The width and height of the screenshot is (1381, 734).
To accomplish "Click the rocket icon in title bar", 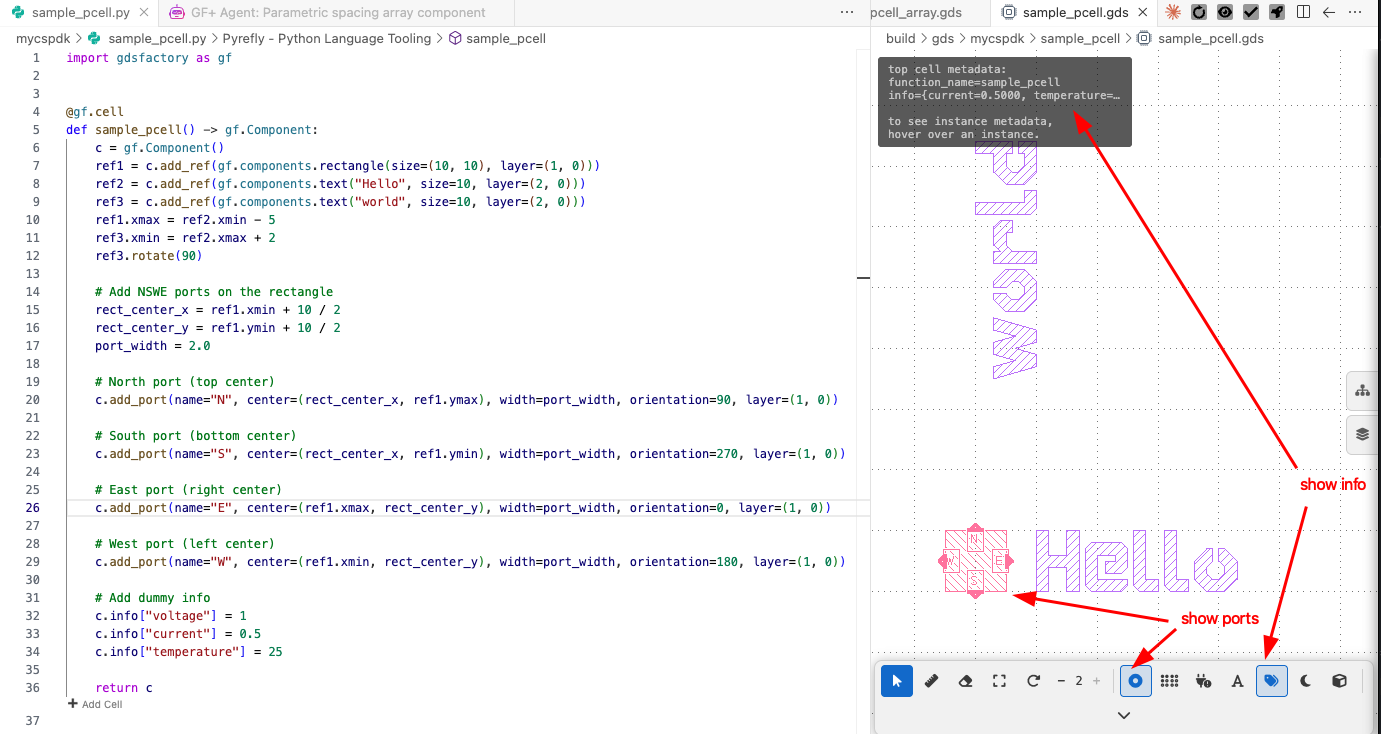I will pos(1276,13).
